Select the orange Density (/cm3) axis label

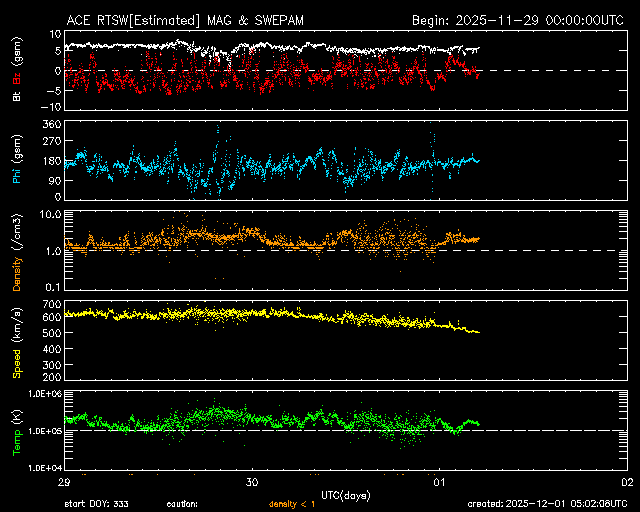17,251
